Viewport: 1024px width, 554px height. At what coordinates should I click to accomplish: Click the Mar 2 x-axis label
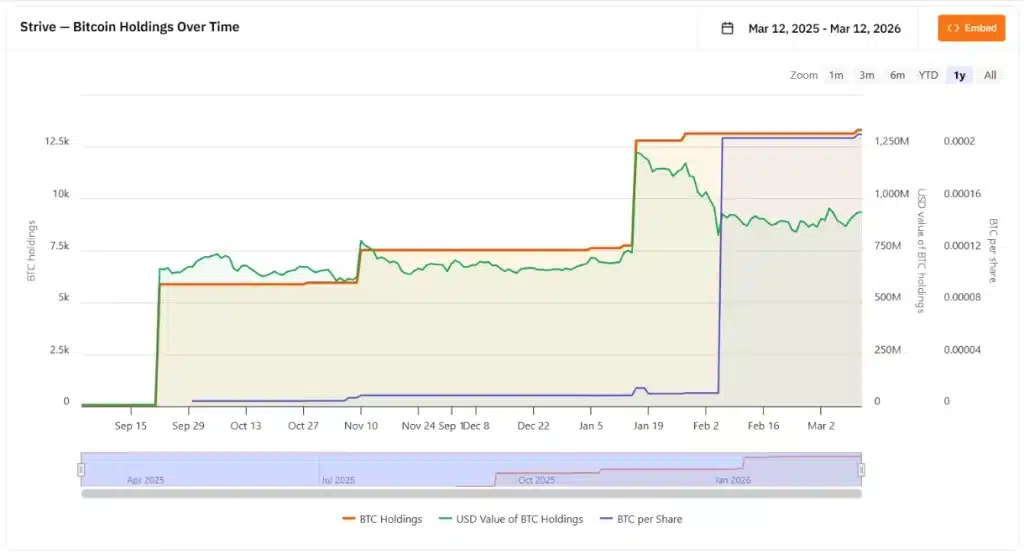point(821,425)
